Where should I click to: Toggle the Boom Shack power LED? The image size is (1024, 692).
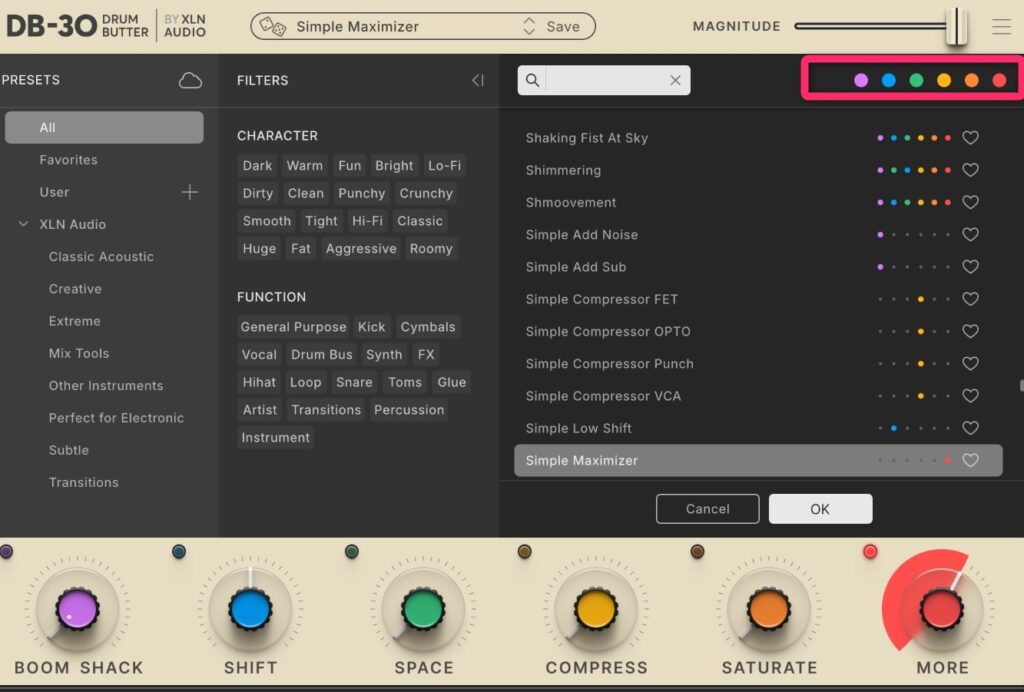[6, 551]
